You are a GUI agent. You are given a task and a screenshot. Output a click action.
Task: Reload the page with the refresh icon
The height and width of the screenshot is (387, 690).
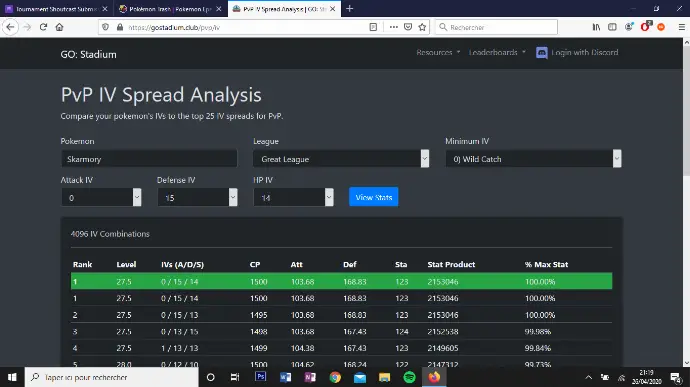coord(43,27)
